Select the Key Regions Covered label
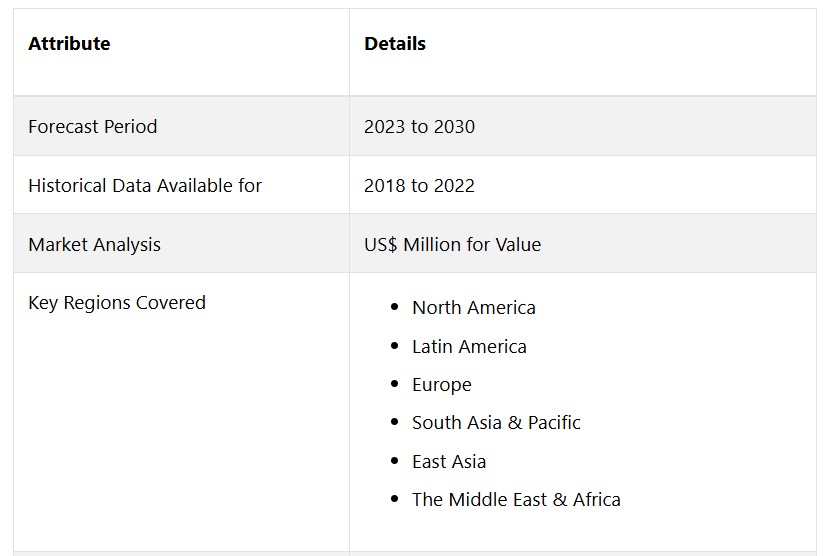This screenshot has height=556, width=825. coord(117,303)
